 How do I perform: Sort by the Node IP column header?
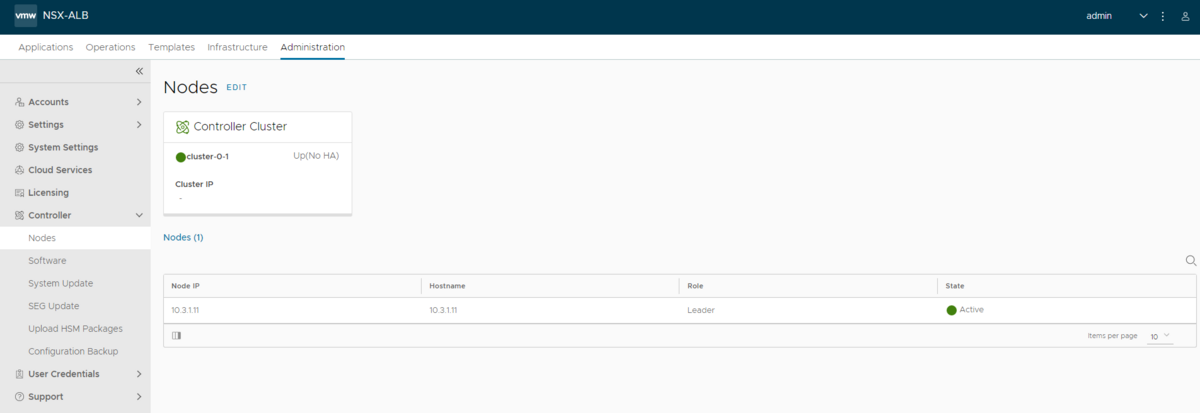[186, 286]
